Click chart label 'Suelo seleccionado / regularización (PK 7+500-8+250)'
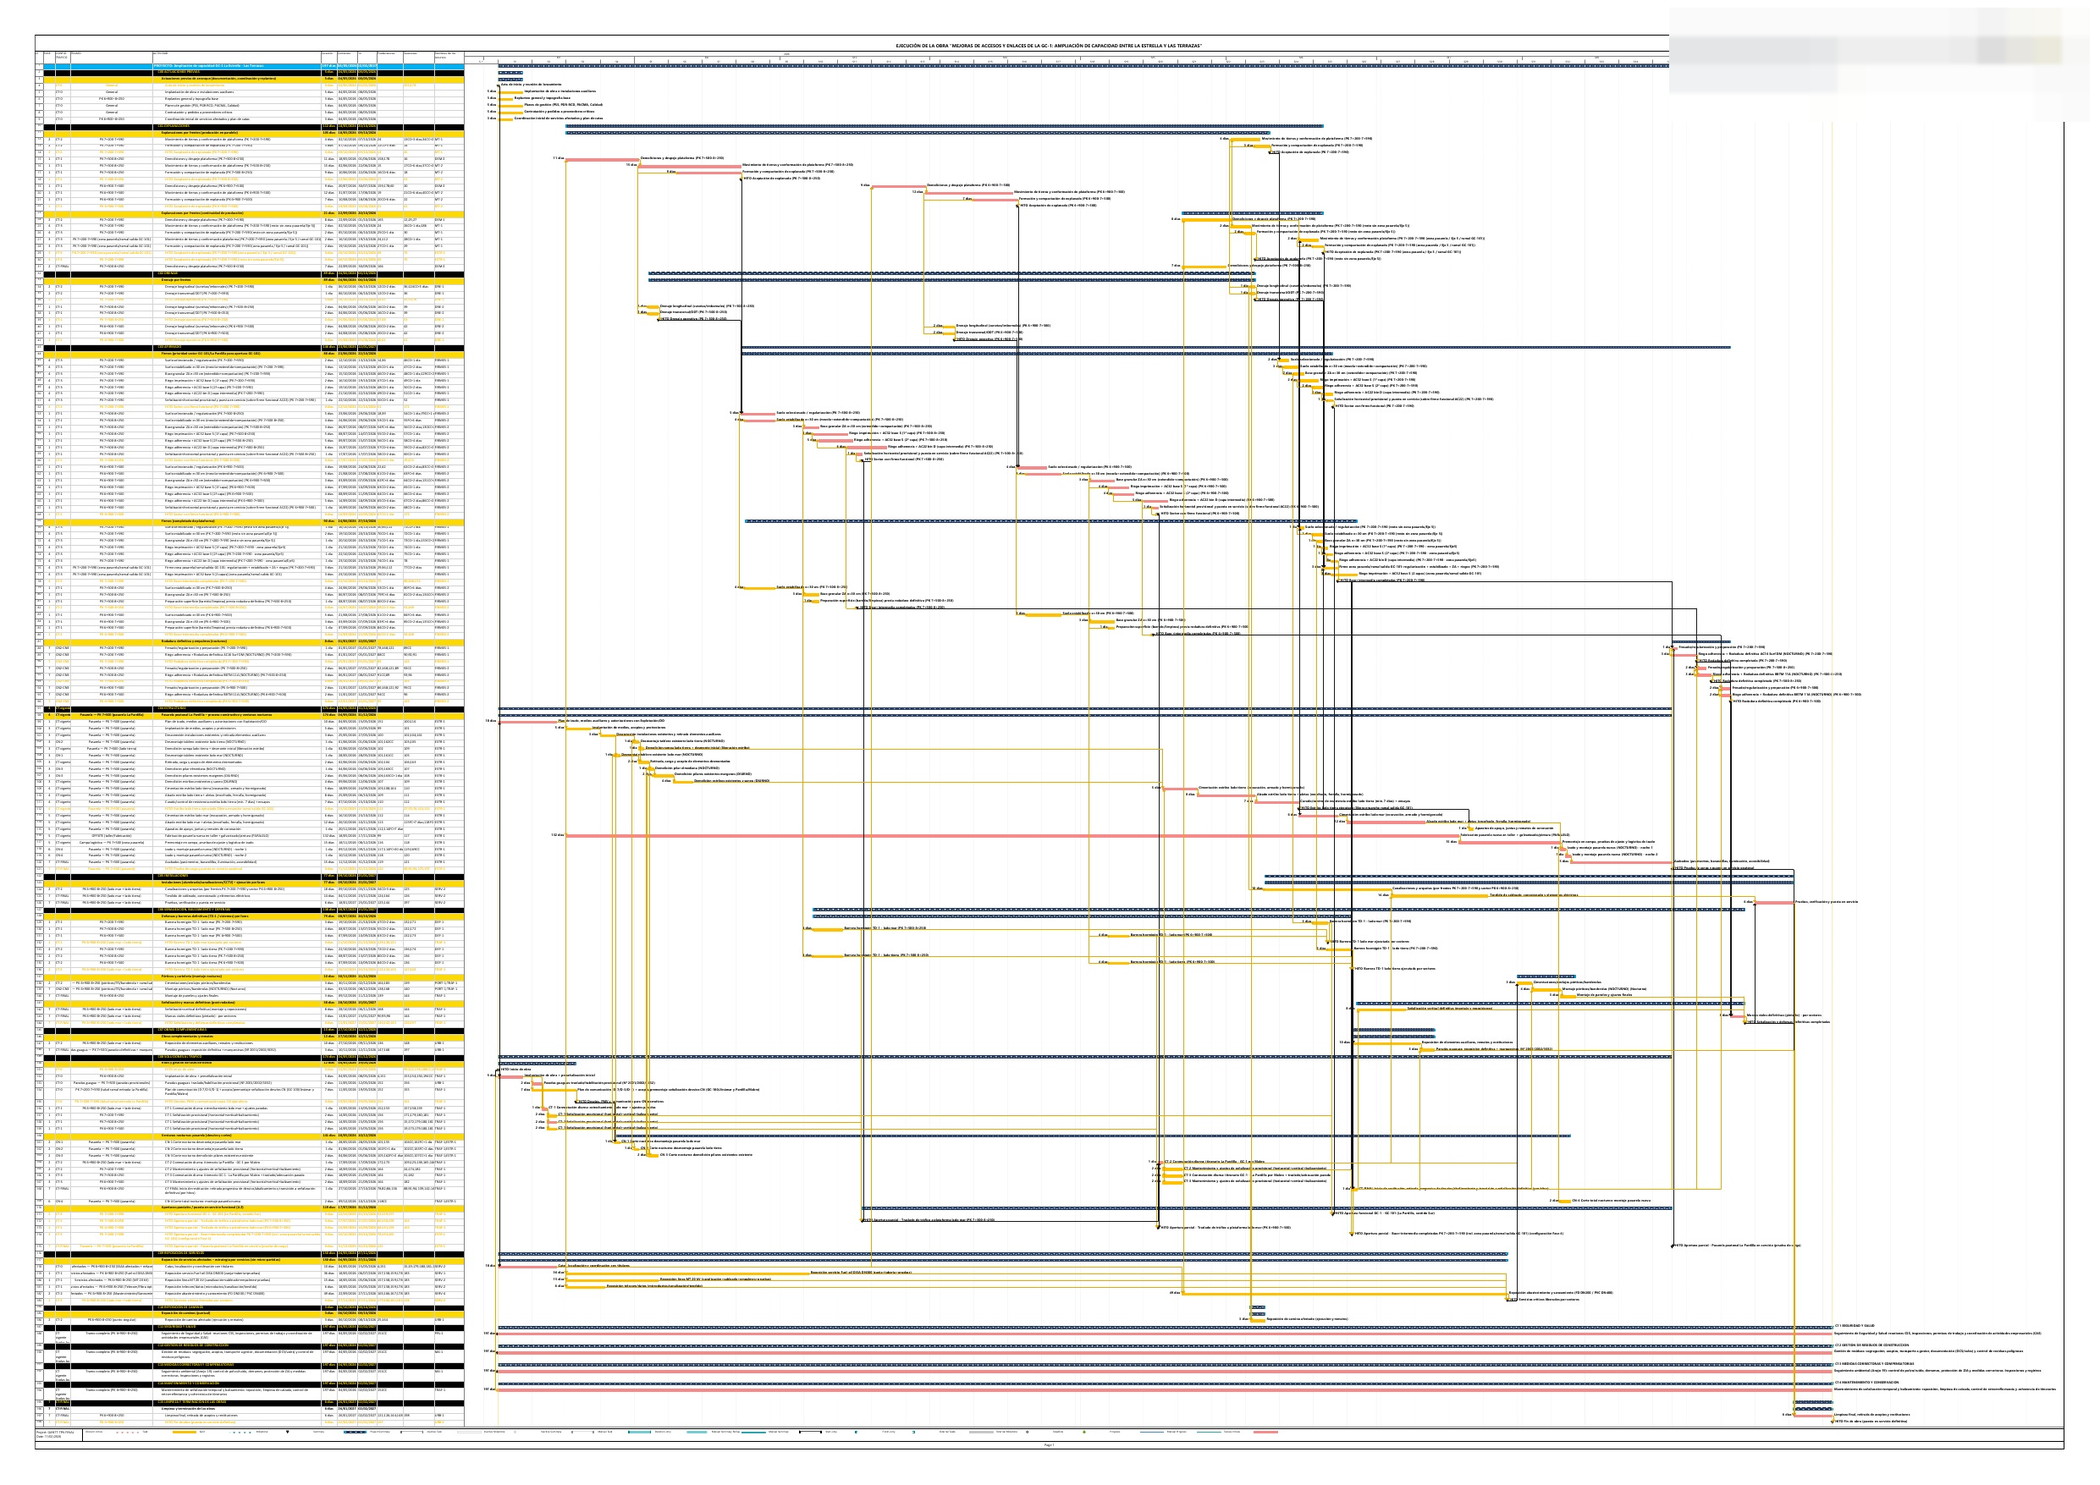2100x1485 pixels. click(818, 413)
